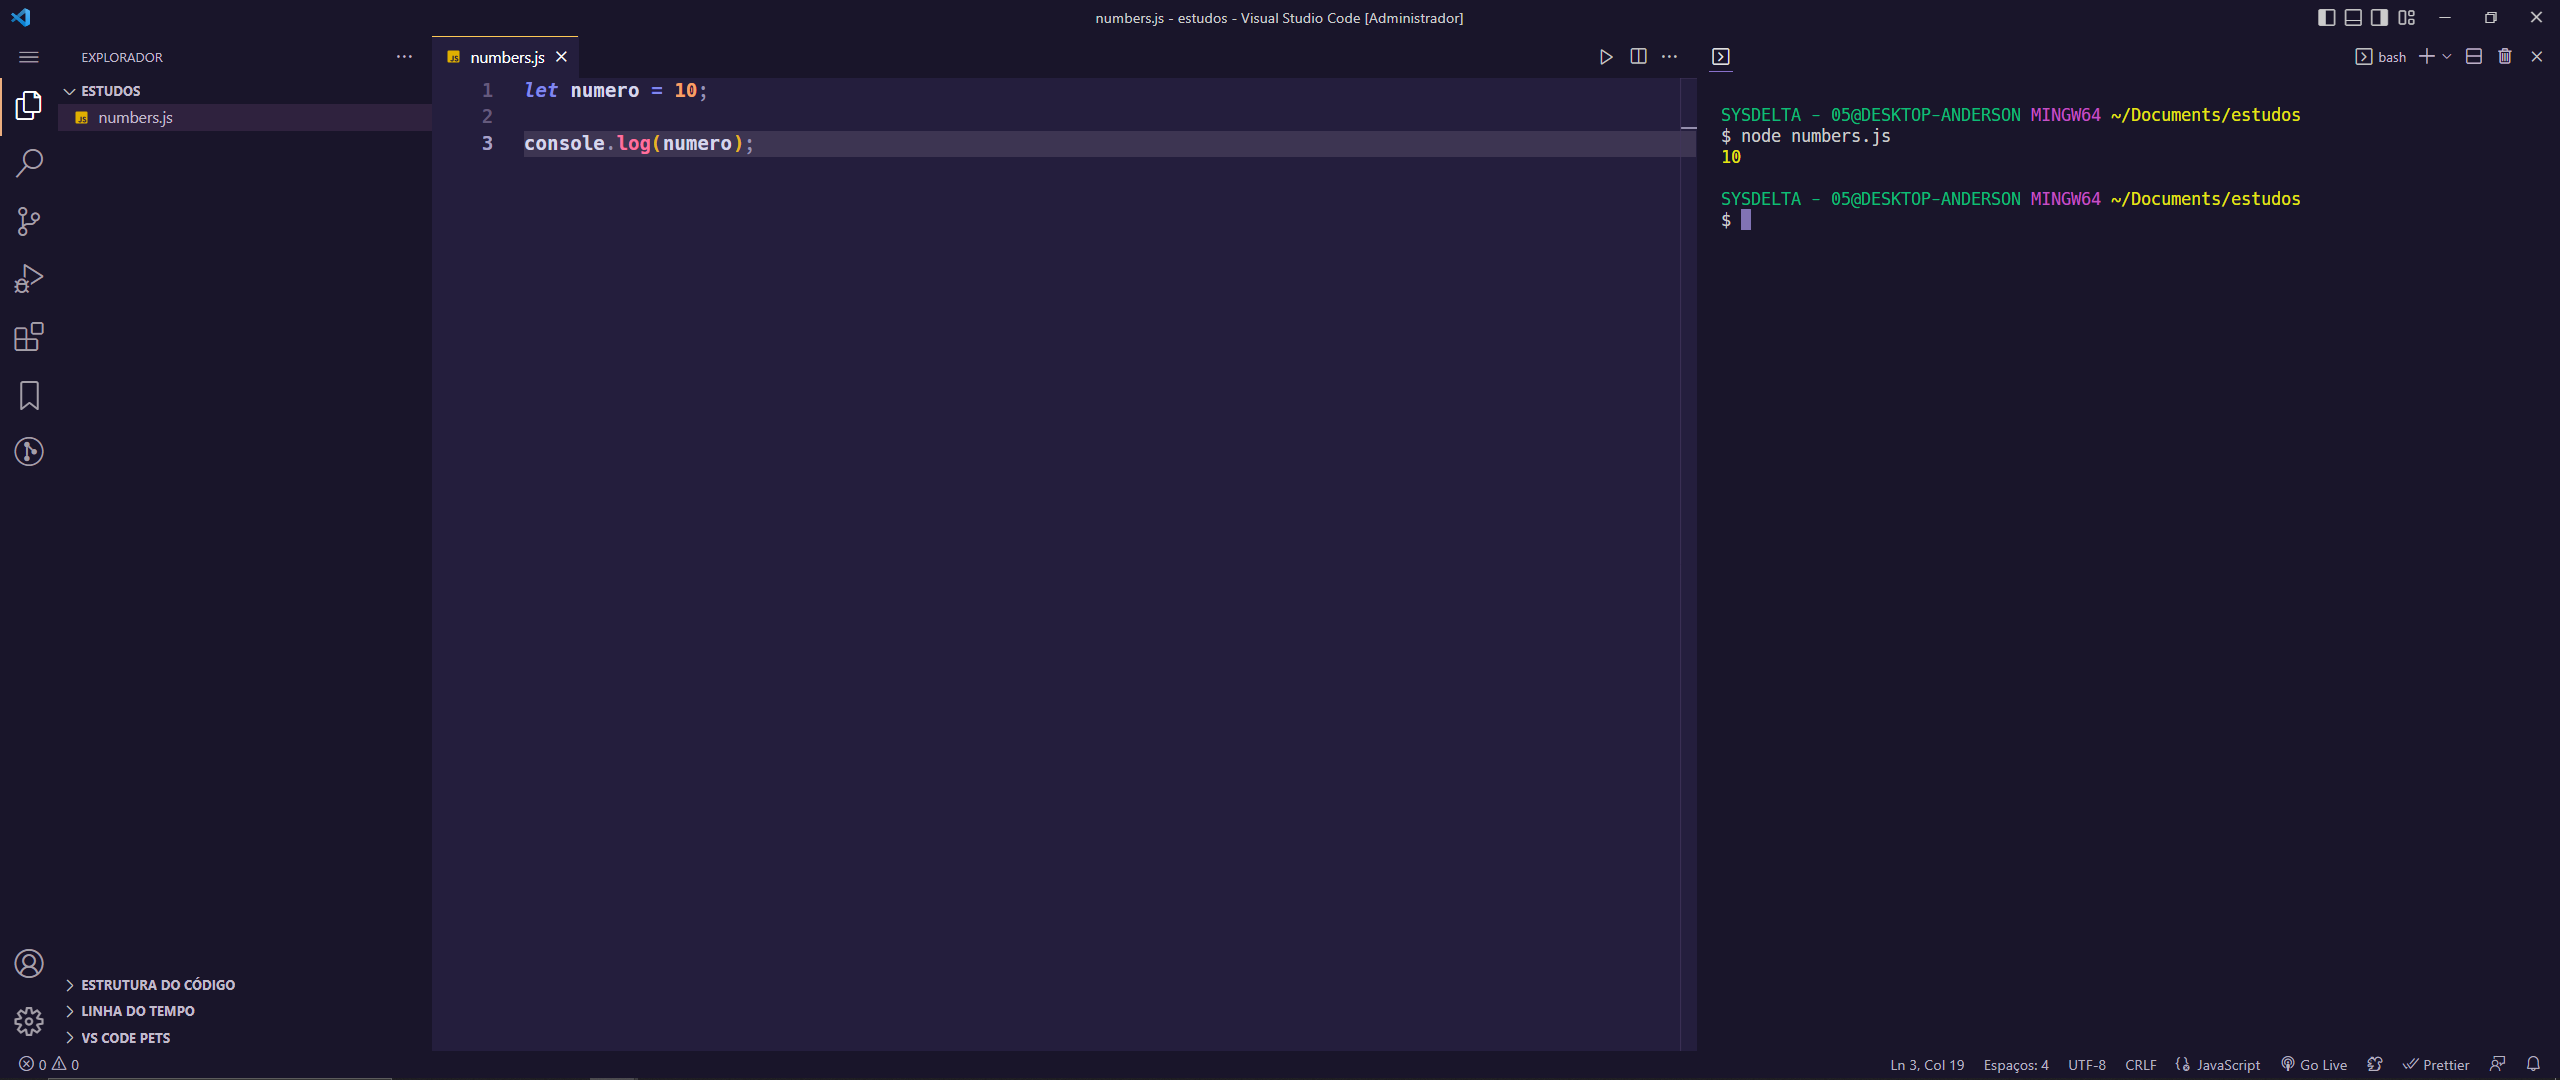Image resolution: width=2560 pixels, height=1080 pixels.
Task: Toggle the primary side bar
Action: (2327, 18)
